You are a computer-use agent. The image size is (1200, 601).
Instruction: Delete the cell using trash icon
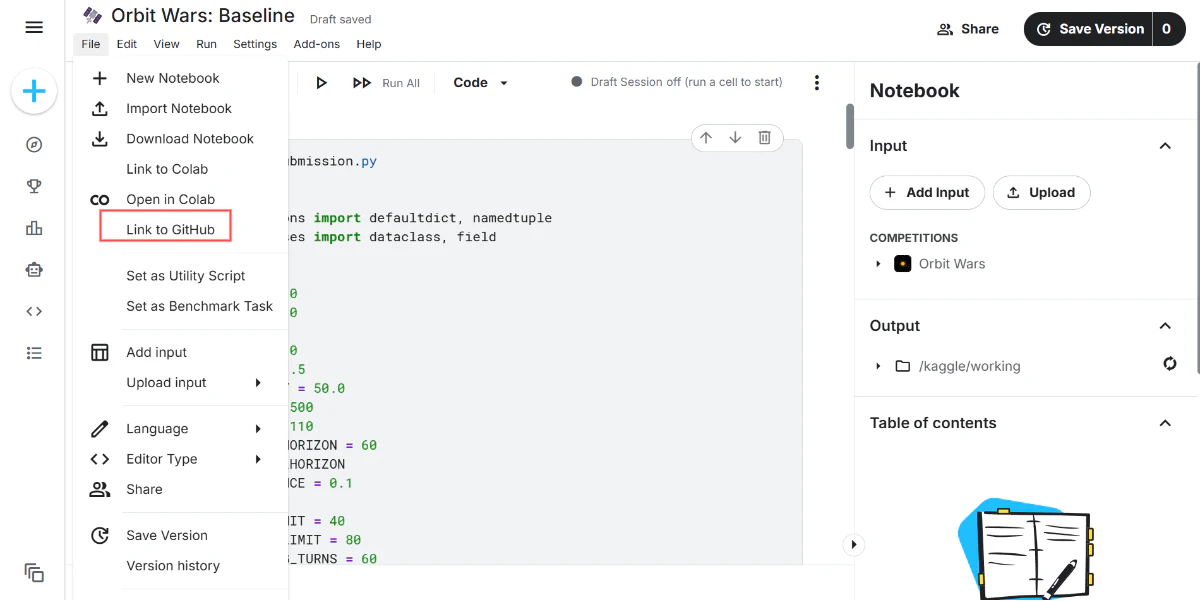(764, 138)
